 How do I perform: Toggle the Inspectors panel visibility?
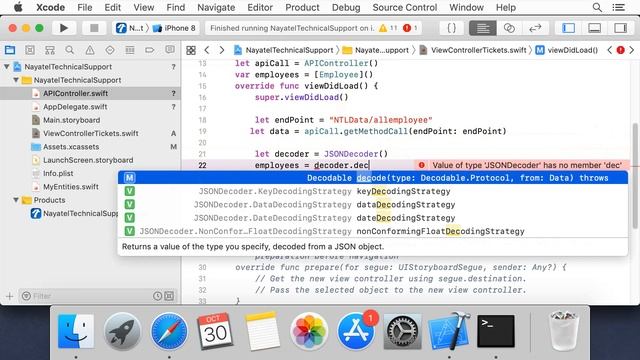pyautogui.click(x=620, y=28)
